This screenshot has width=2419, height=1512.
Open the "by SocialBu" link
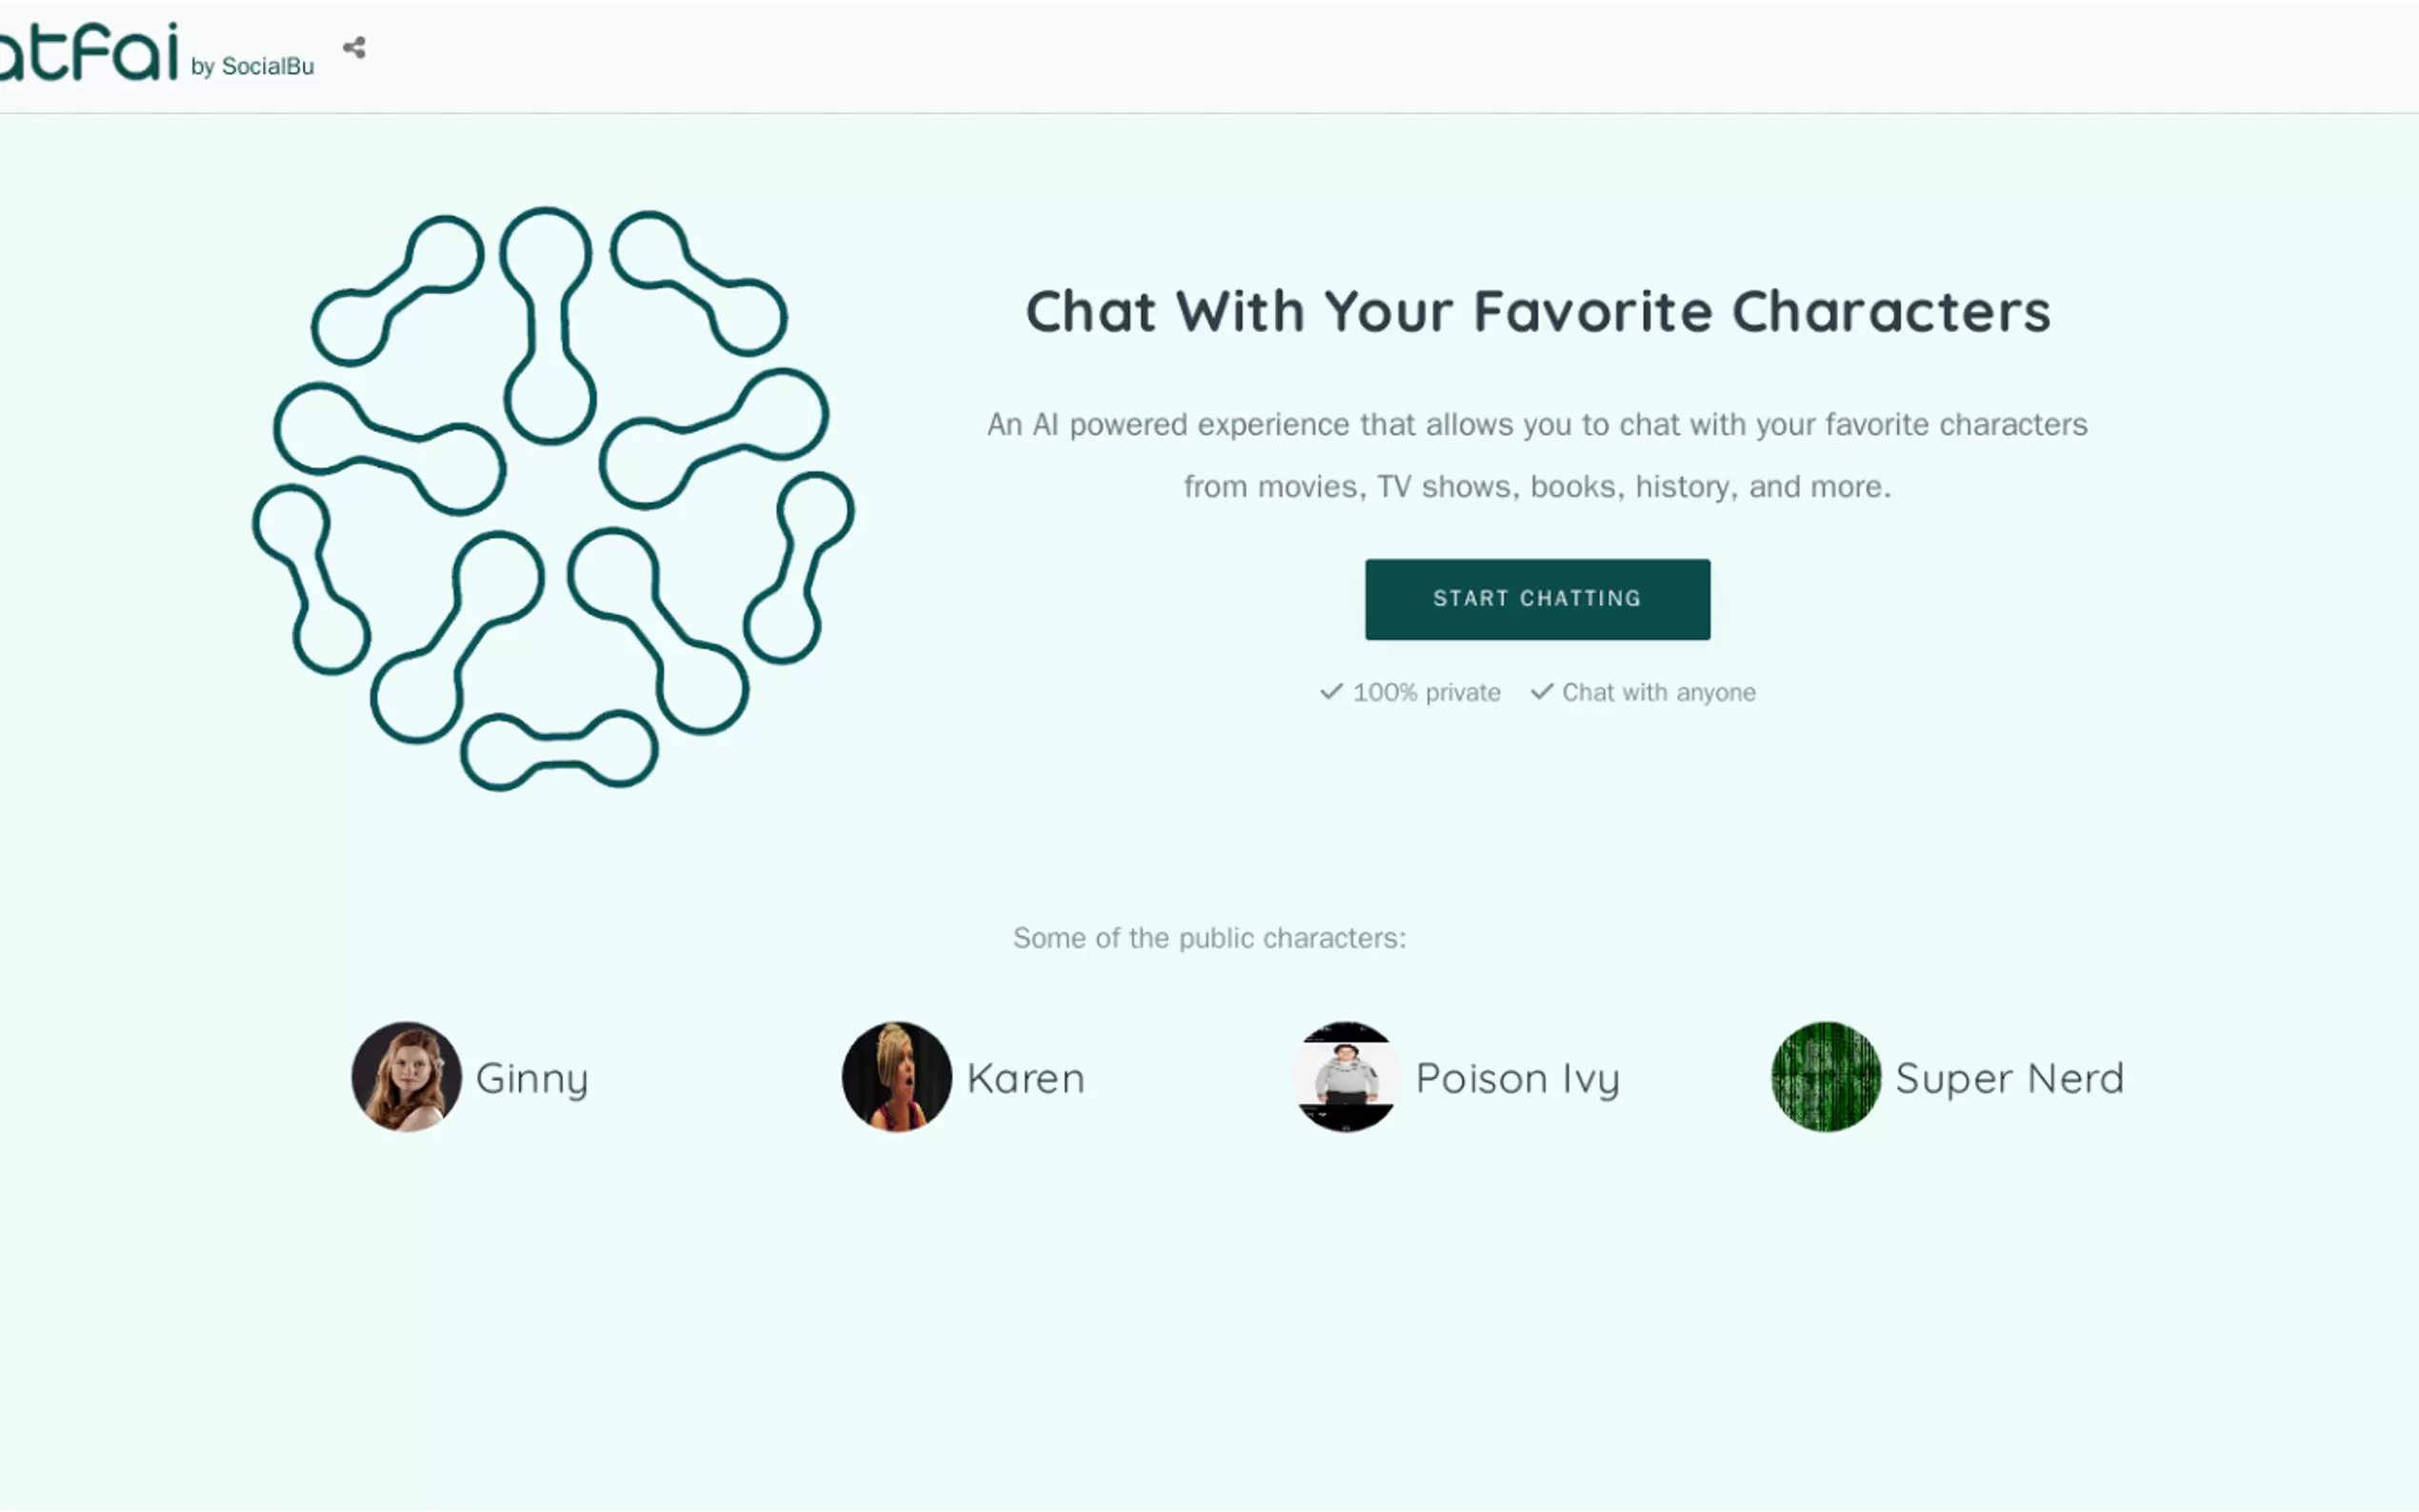pyautogui.click(x=252, y=66)
